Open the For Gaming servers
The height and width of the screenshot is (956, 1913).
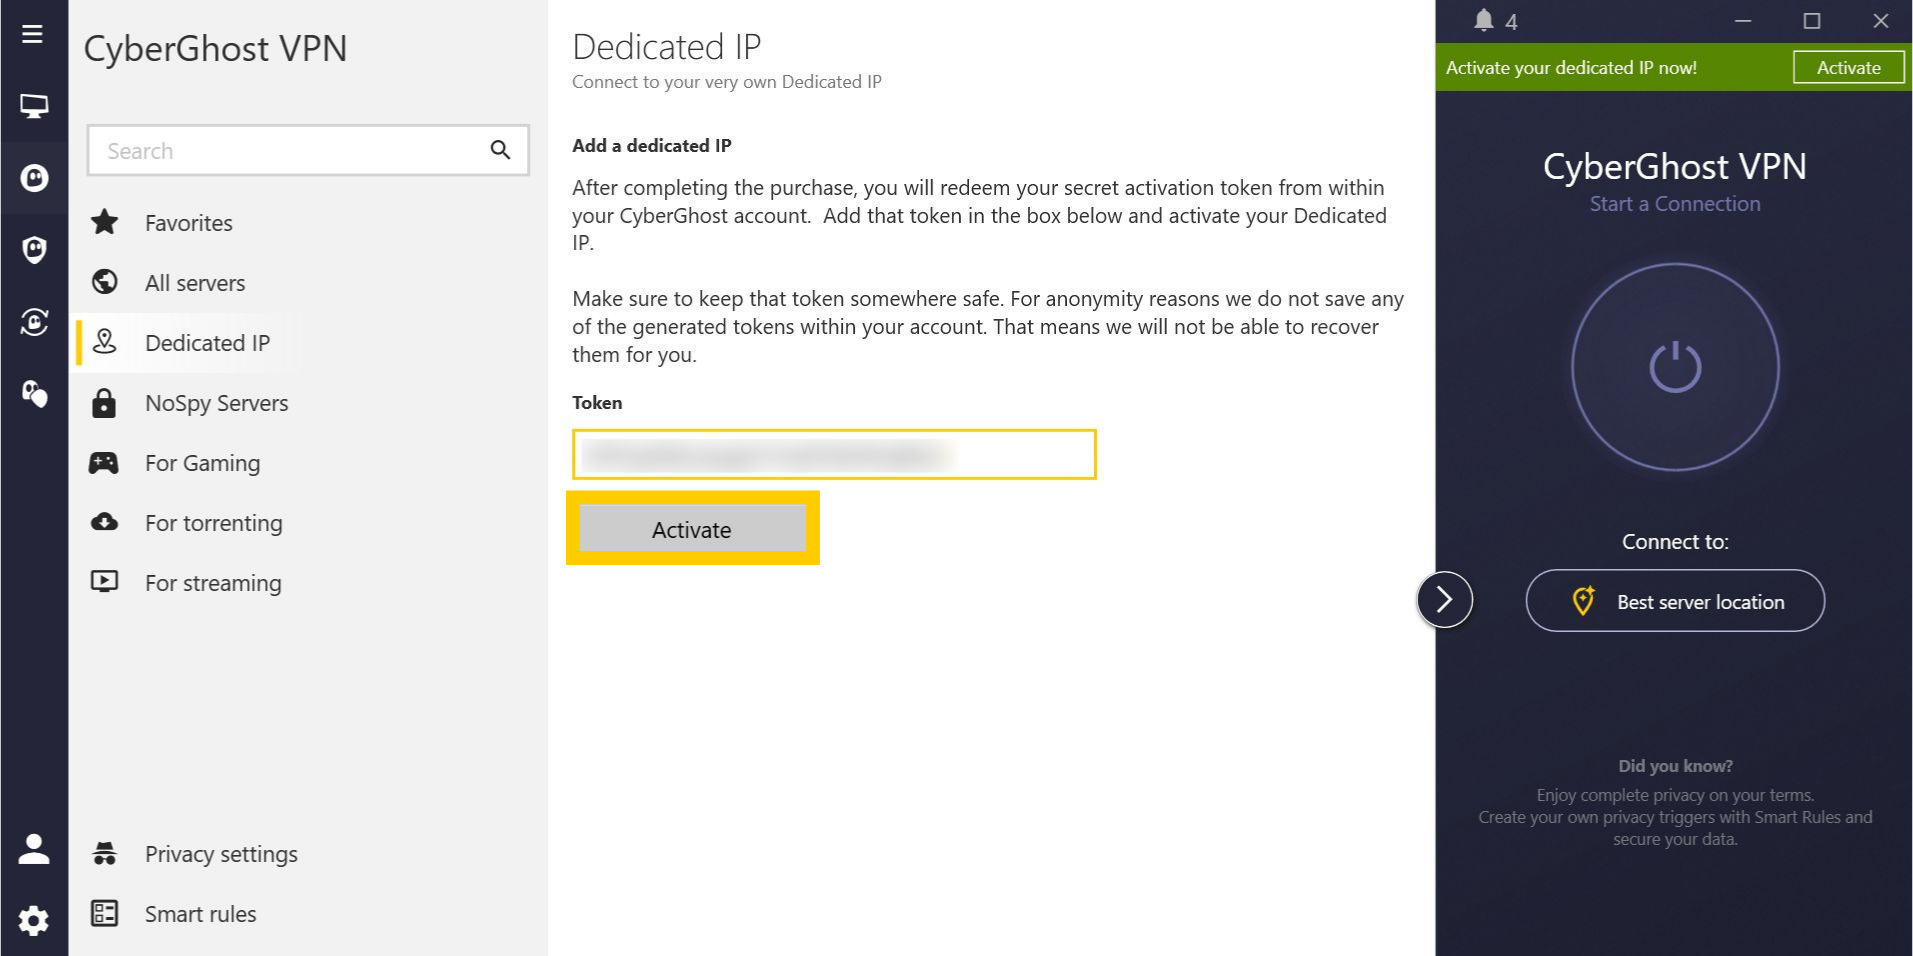tap(202, 463)
